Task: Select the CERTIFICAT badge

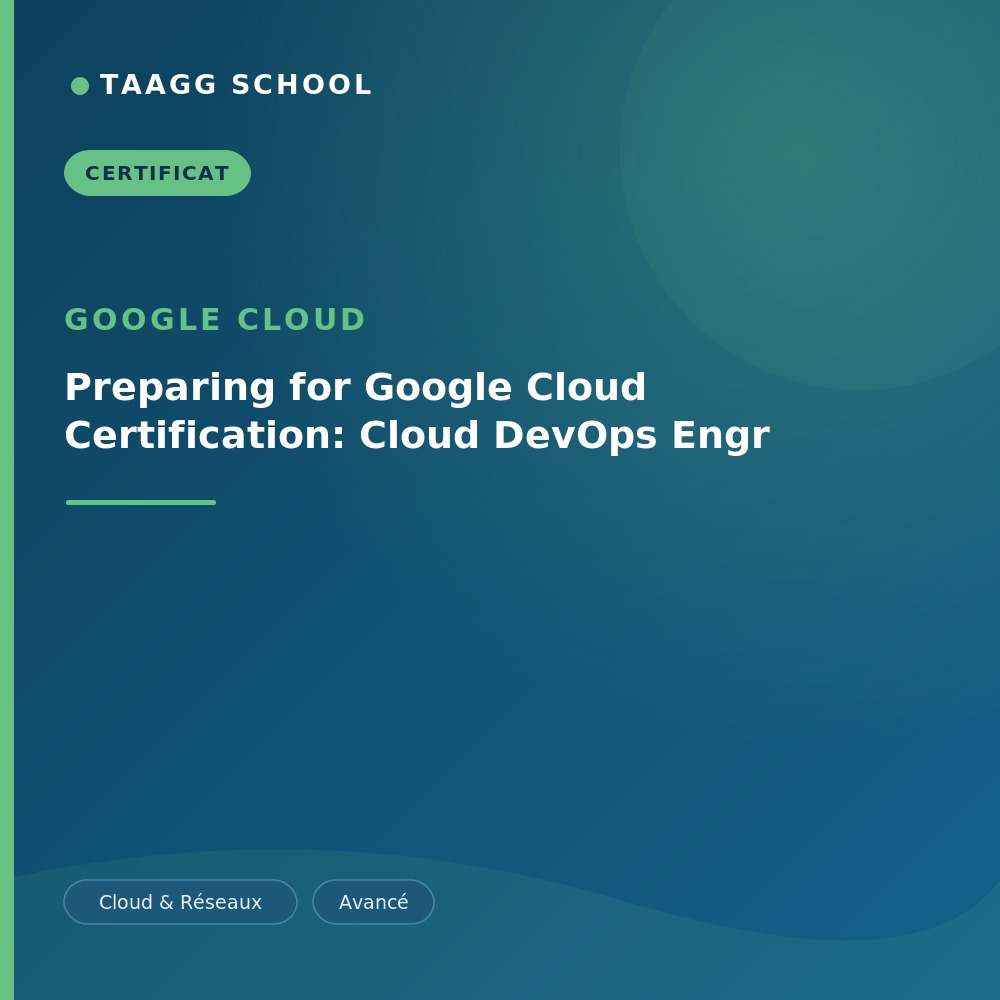Action: [158, 173]
